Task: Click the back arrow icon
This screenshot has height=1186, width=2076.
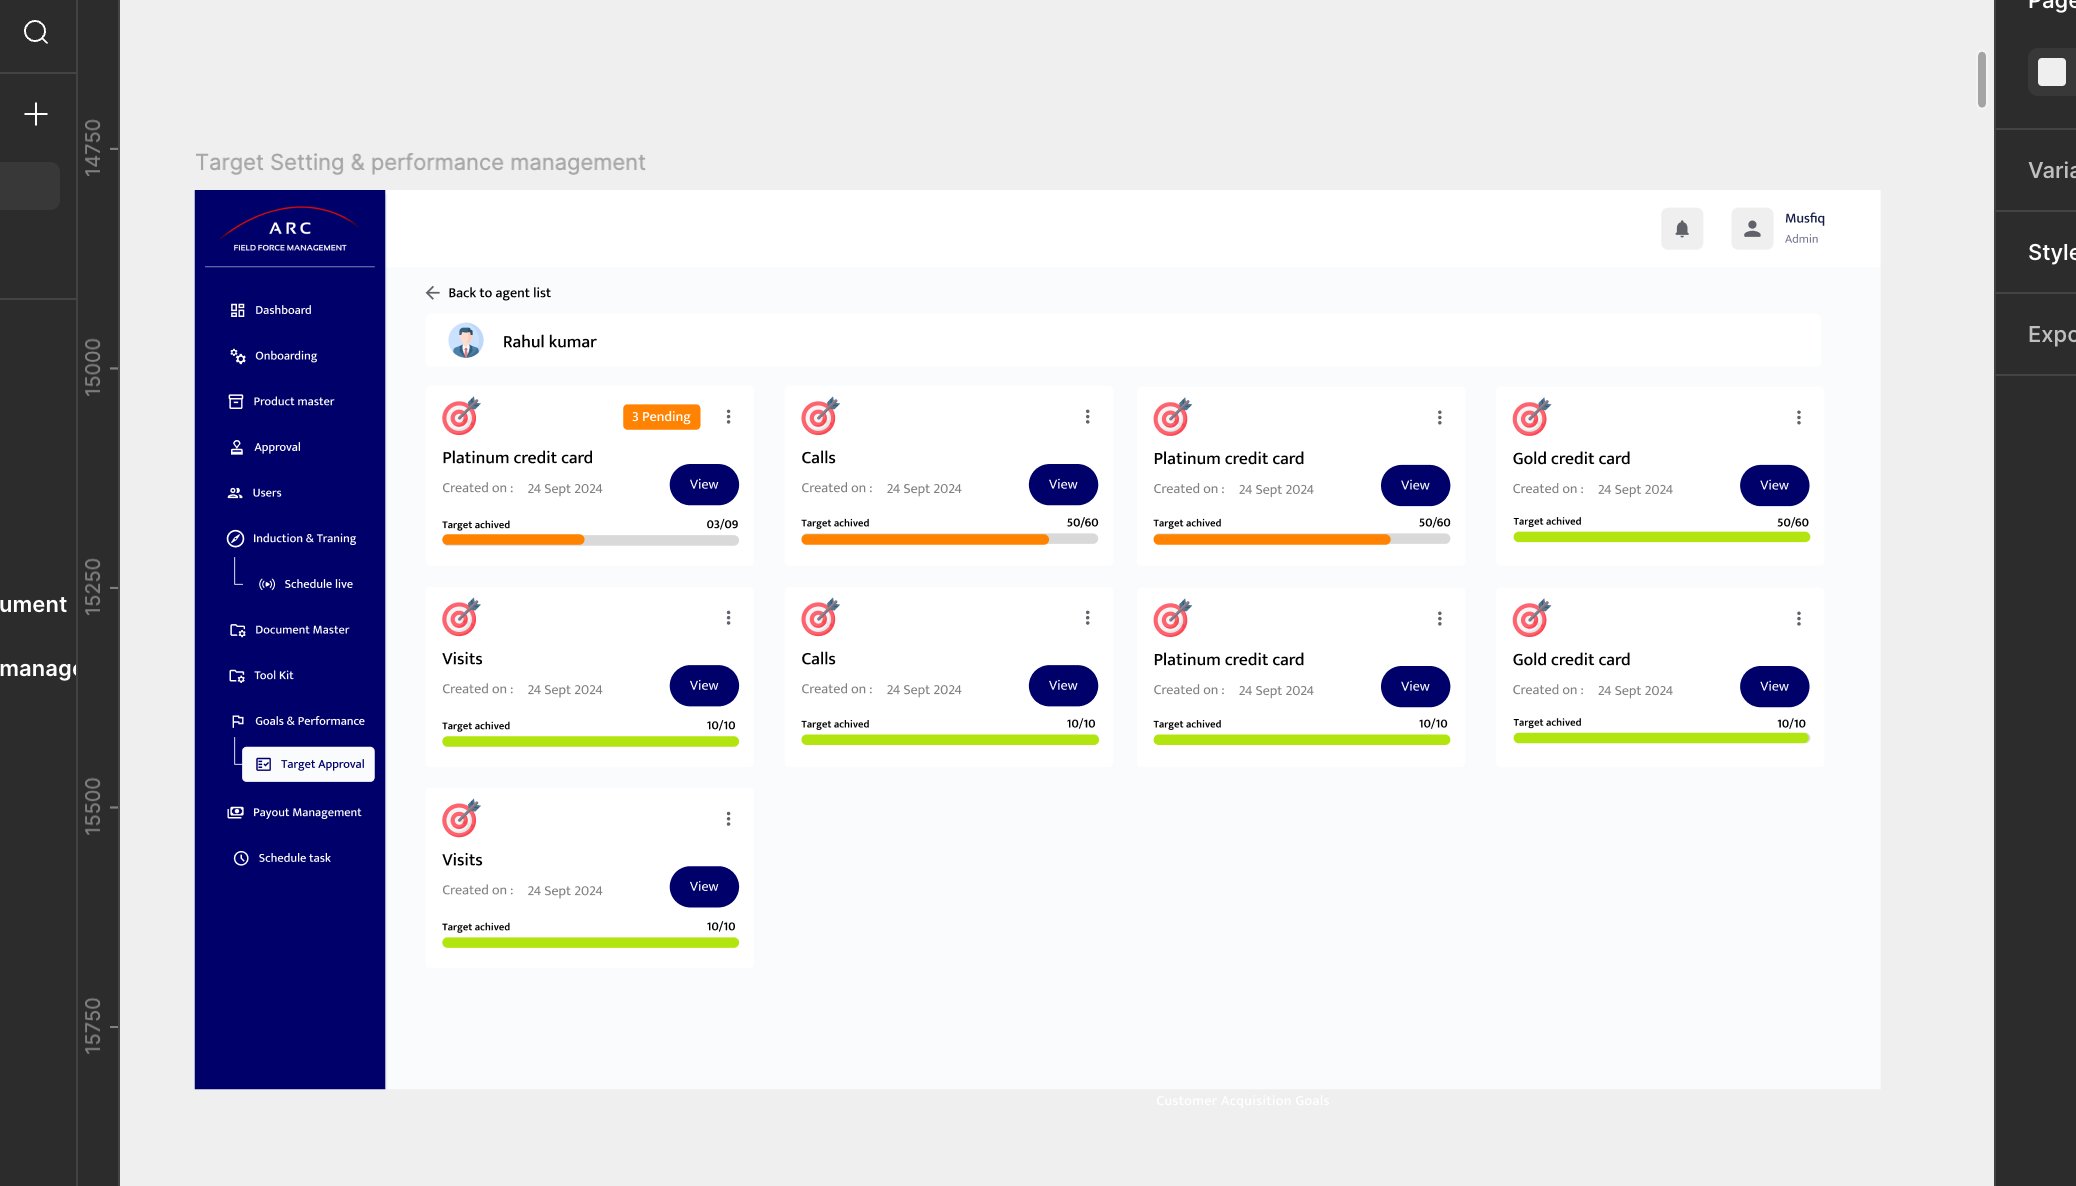Action: [432, 293]
